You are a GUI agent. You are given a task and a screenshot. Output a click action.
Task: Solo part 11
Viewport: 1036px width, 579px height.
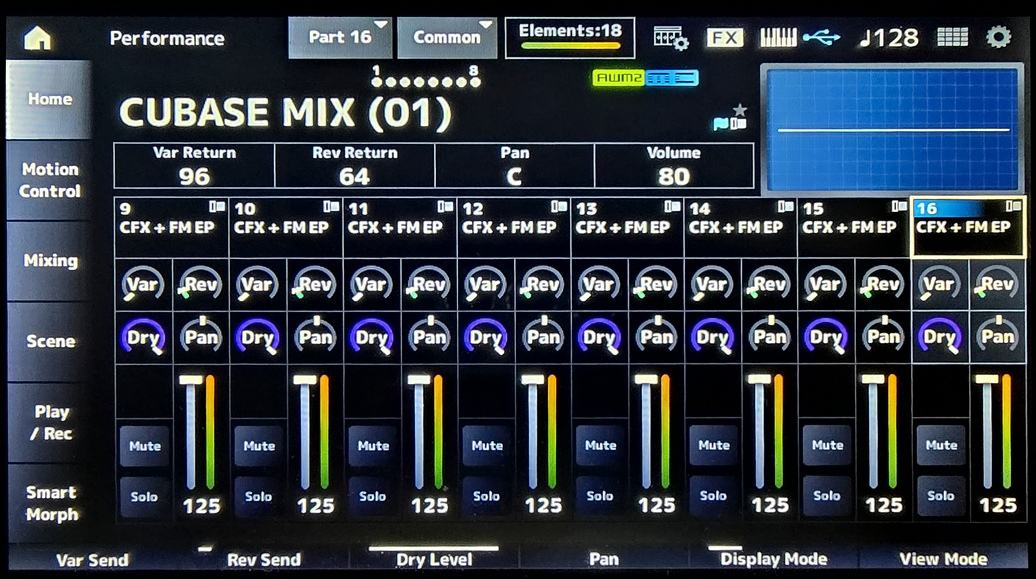(373, 496)
